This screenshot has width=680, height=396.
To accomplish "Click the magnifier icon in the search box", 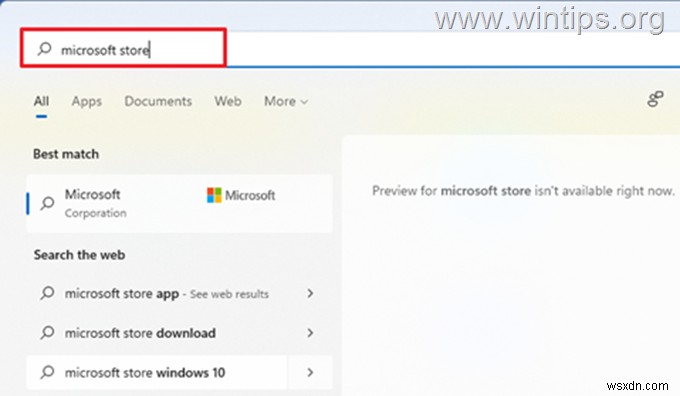I will (44, 49).
